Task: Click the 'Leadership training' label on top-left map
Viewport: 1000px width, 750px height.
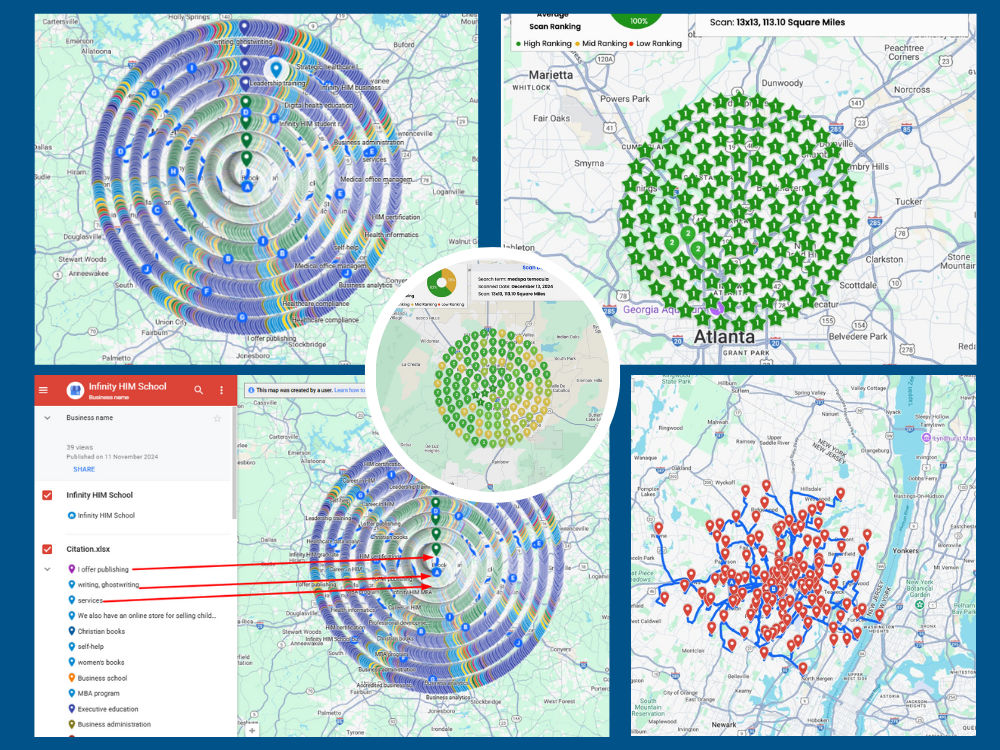Action: point(277,83)
